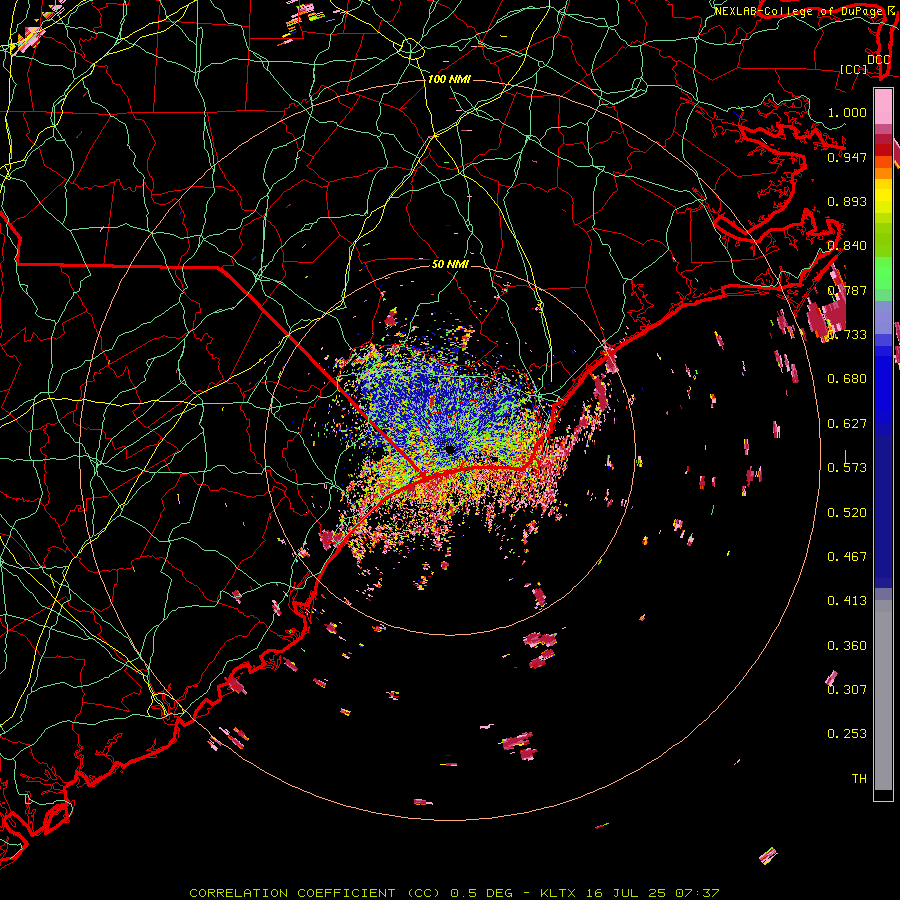The height and width of the screenshot is (900, 900).
Task: Click the 0.573 scale value
Action: (847, 468)
